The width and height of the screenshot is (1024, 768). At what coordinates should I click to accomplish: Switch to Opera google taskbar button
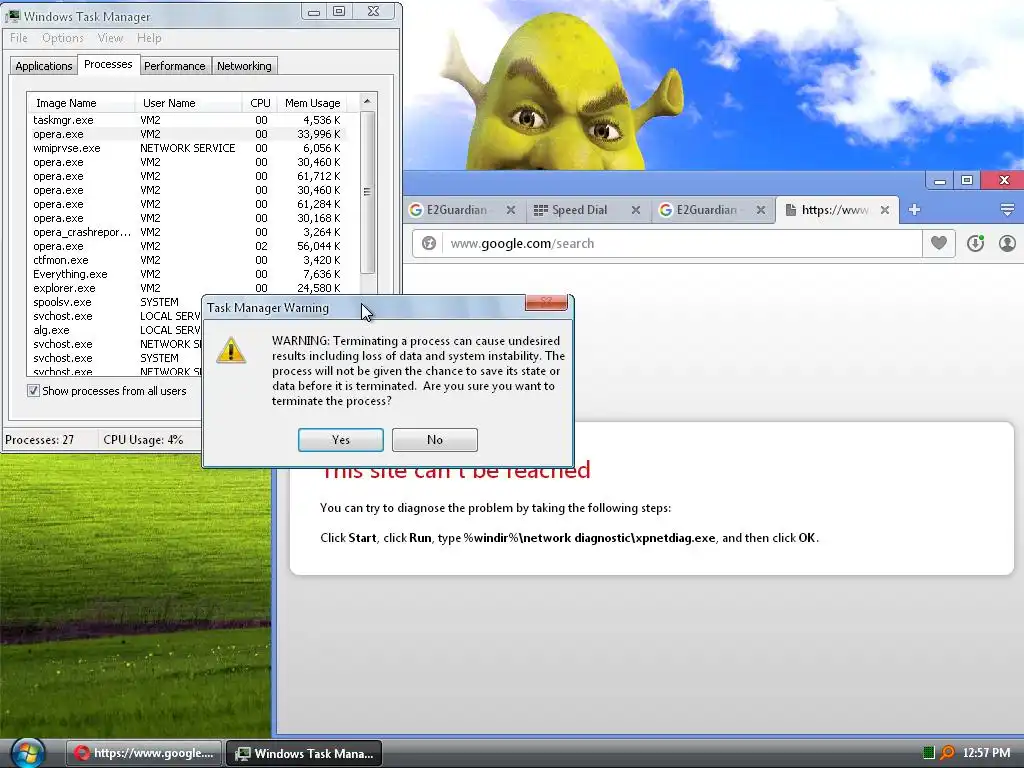click(x=144, y=753)
